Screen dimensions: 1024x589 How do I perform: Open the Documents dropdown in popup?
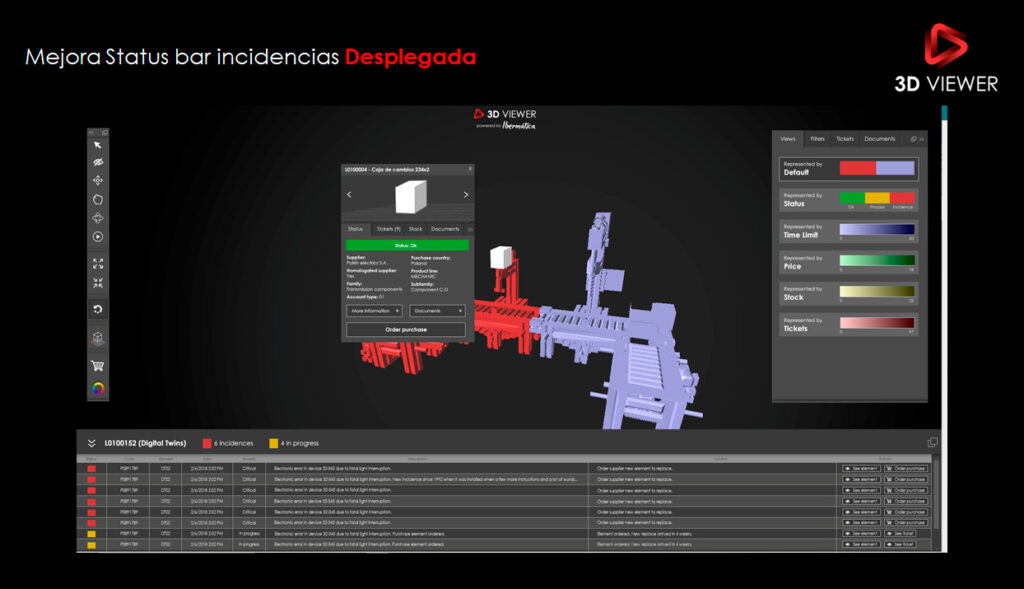click(437, 311)
